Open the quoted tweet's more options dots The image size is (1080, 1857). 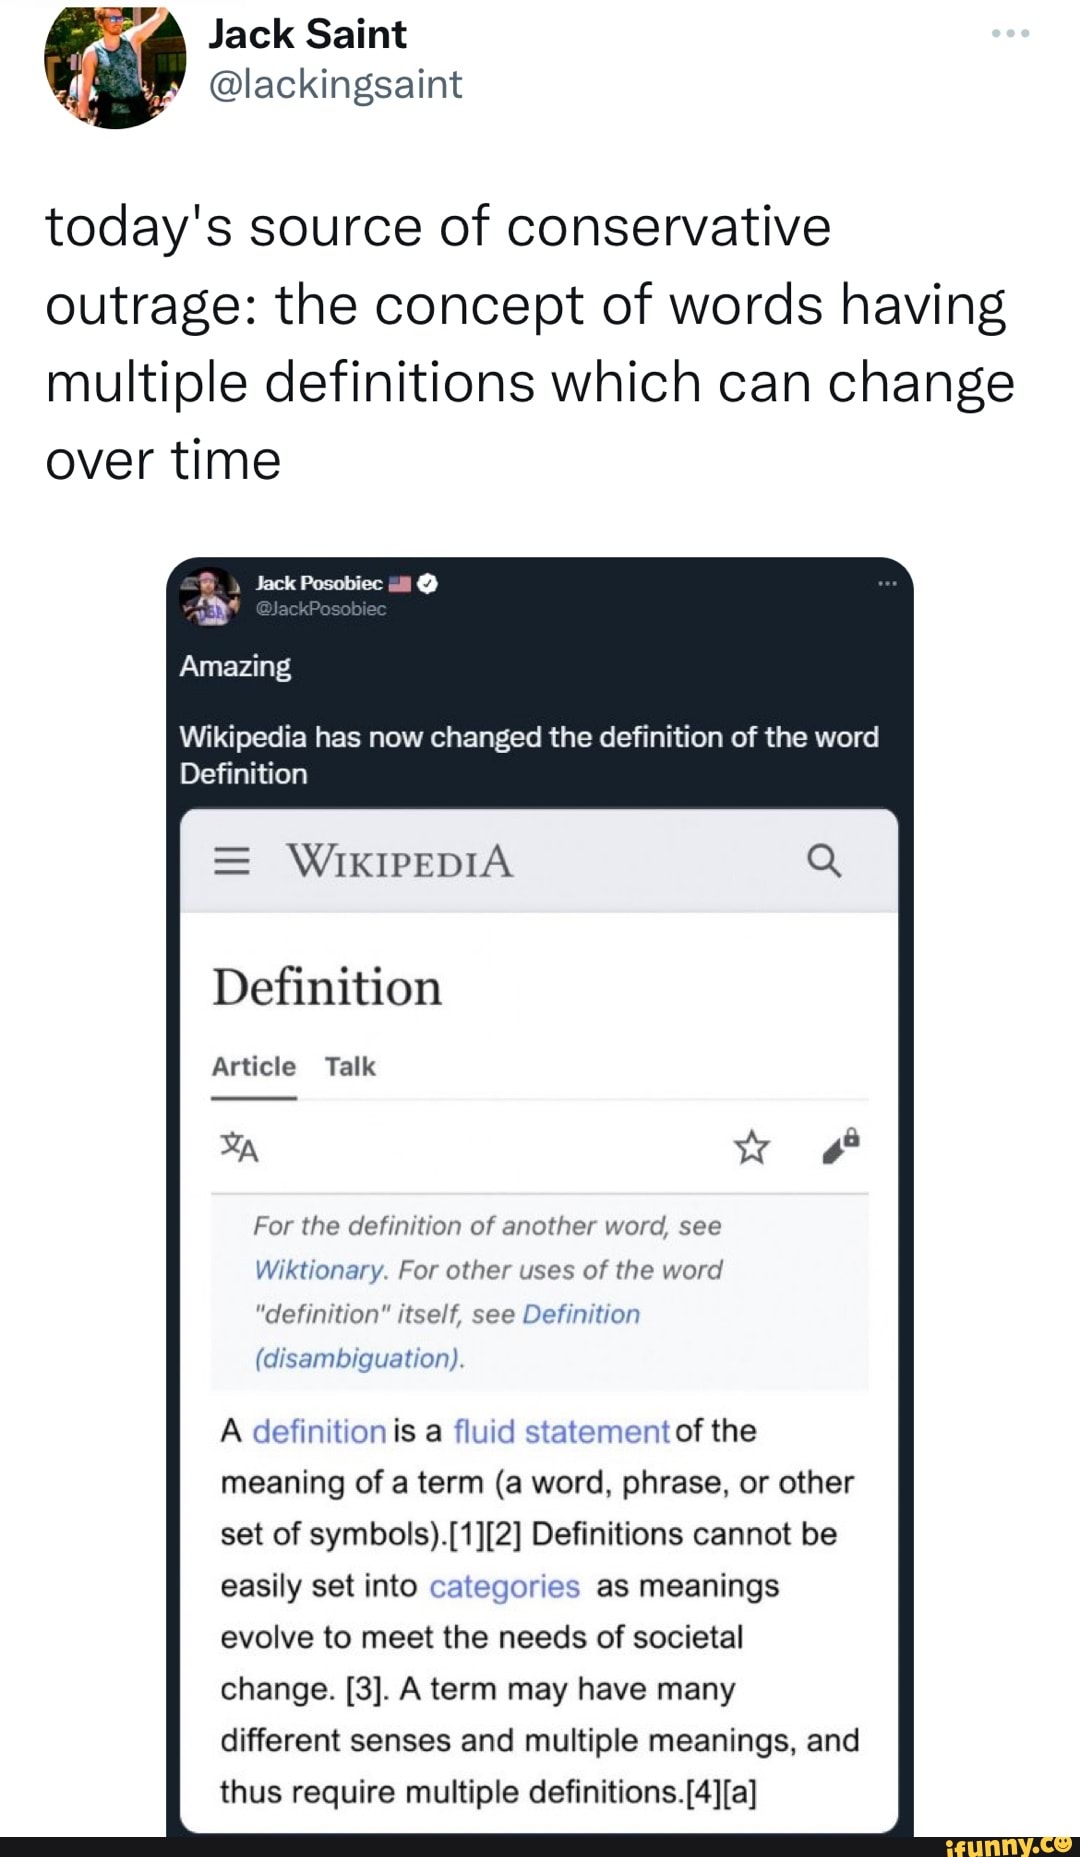click(x=887, y=583)
